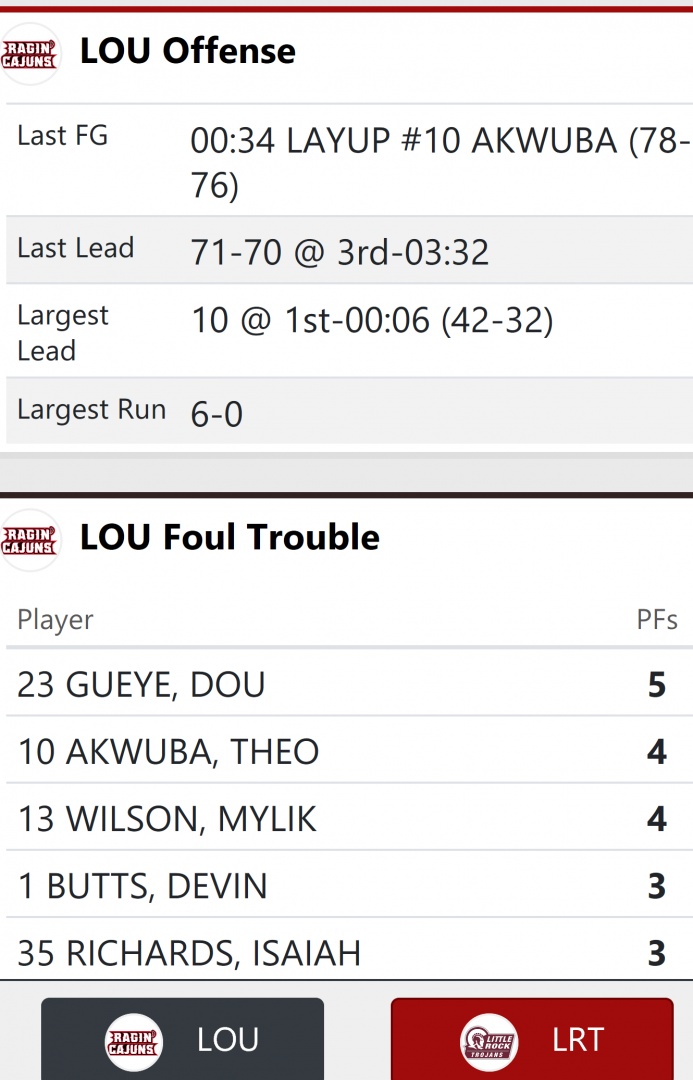Screen dimensions: 693x1080
Task: Switch to the LOU team tab
Action: (182, 1040)
